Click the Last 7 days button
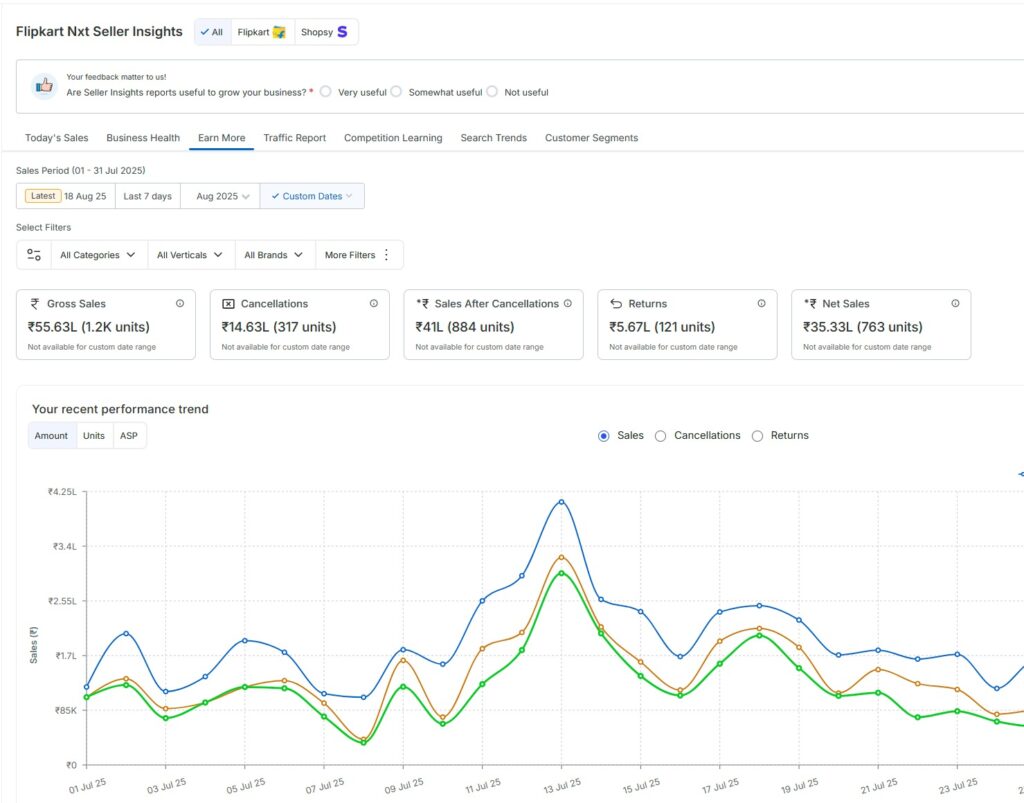1024x803 pixels. [147, 196]
